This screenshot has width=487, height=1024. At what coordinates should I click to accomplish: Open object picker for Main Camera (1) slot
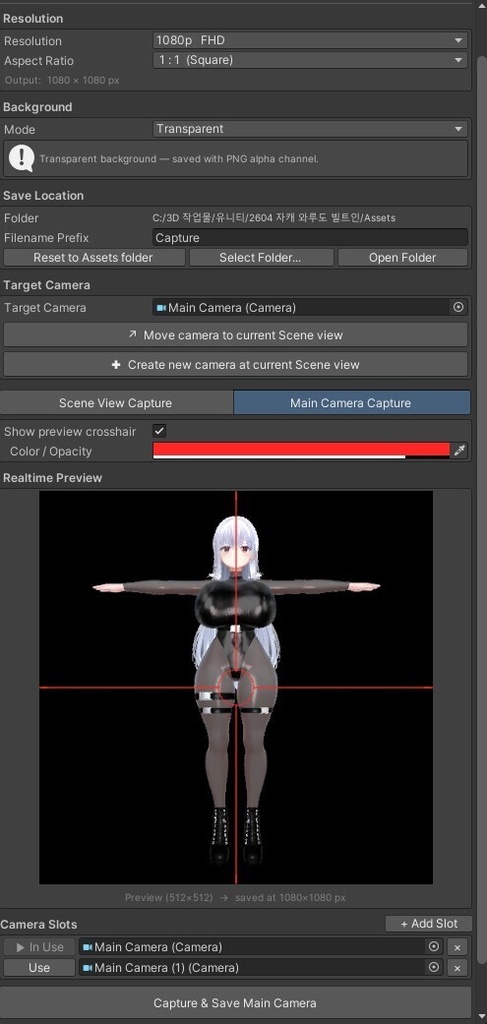coord(434,967)
